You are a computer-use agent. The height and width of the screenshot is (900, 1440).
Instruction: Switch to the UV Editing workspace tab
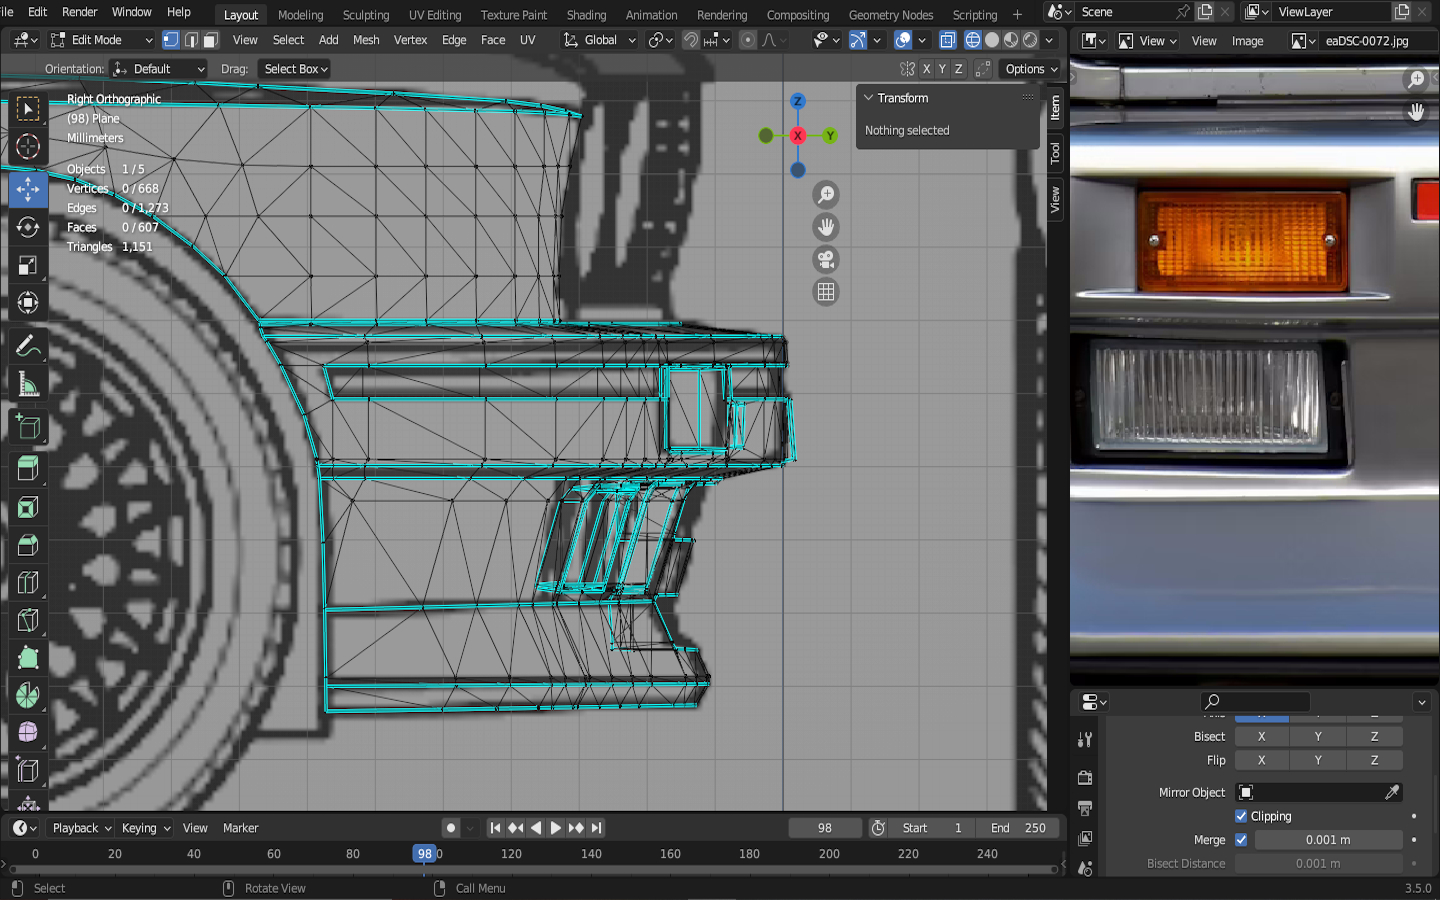tap(434, 15)
